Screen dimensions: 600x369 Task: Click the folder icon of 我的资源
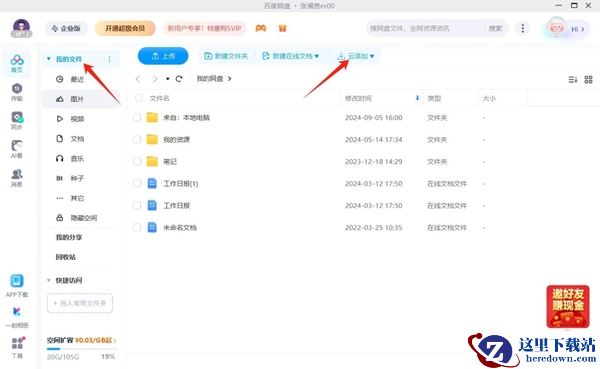152,139
